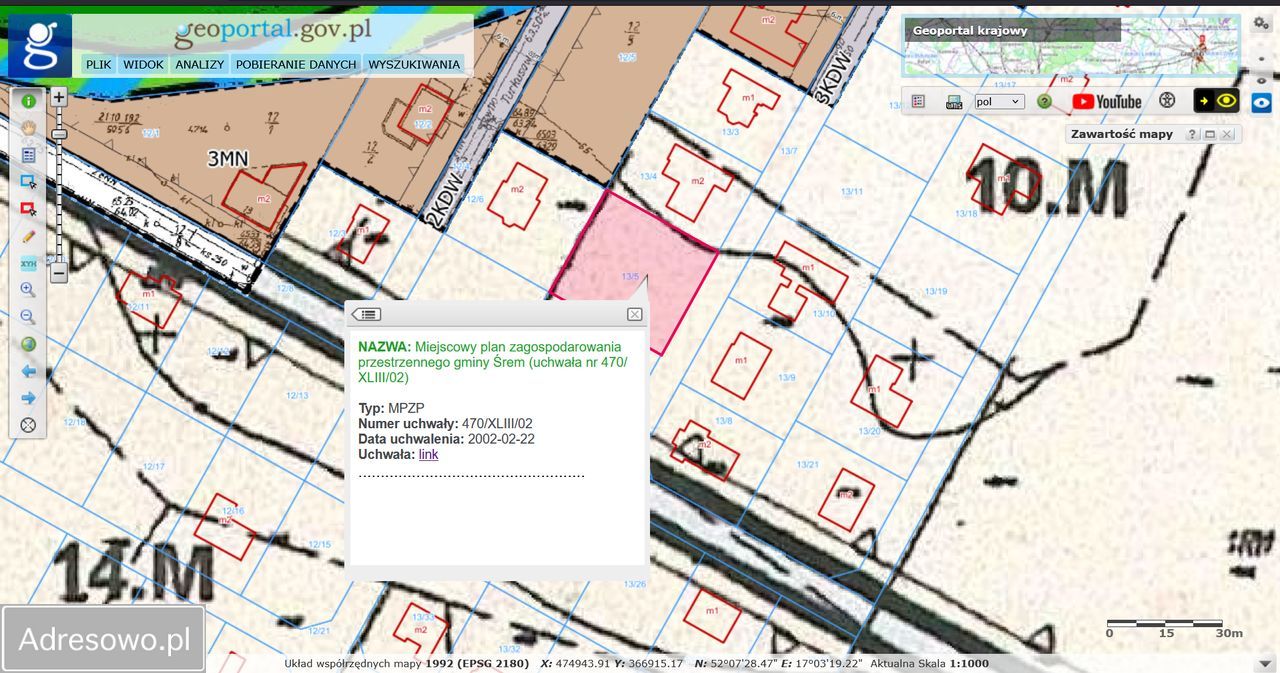Toggle the high-contrast yellow eye mode

[1216, 101]
